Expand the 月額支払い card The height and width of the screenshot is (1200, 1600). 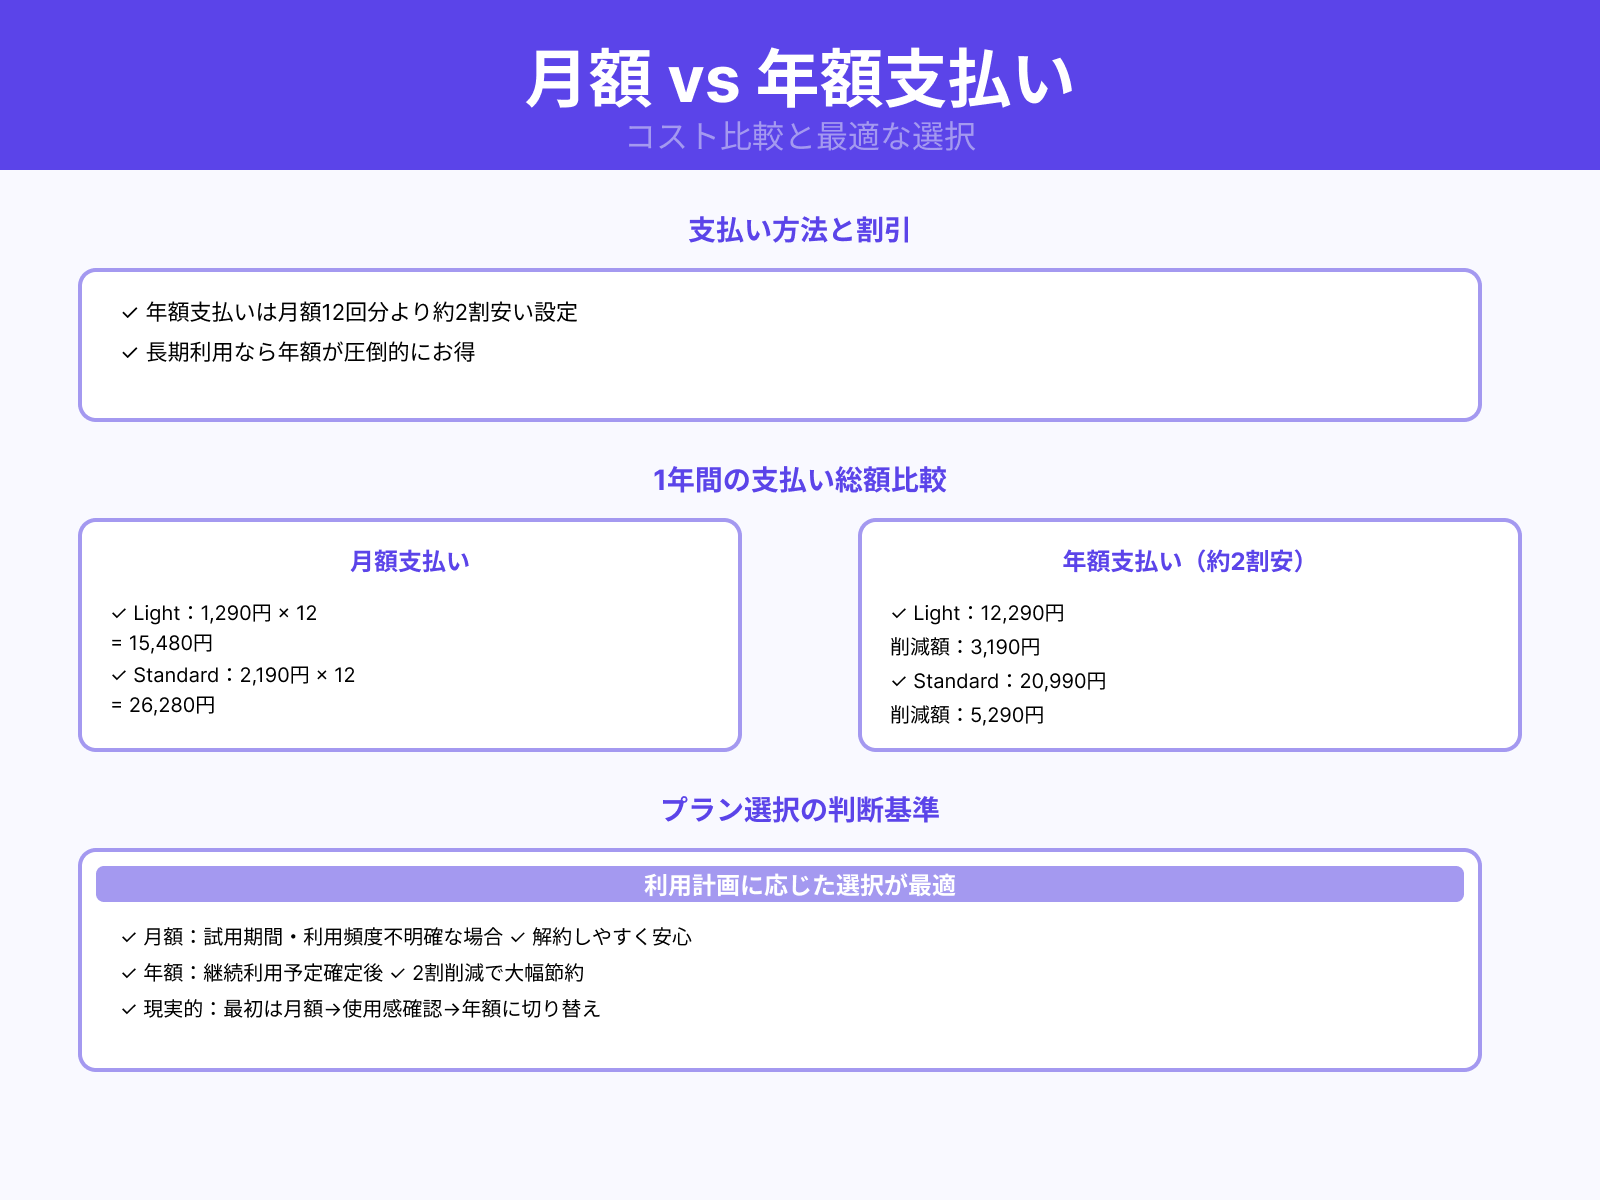(410, 562)
